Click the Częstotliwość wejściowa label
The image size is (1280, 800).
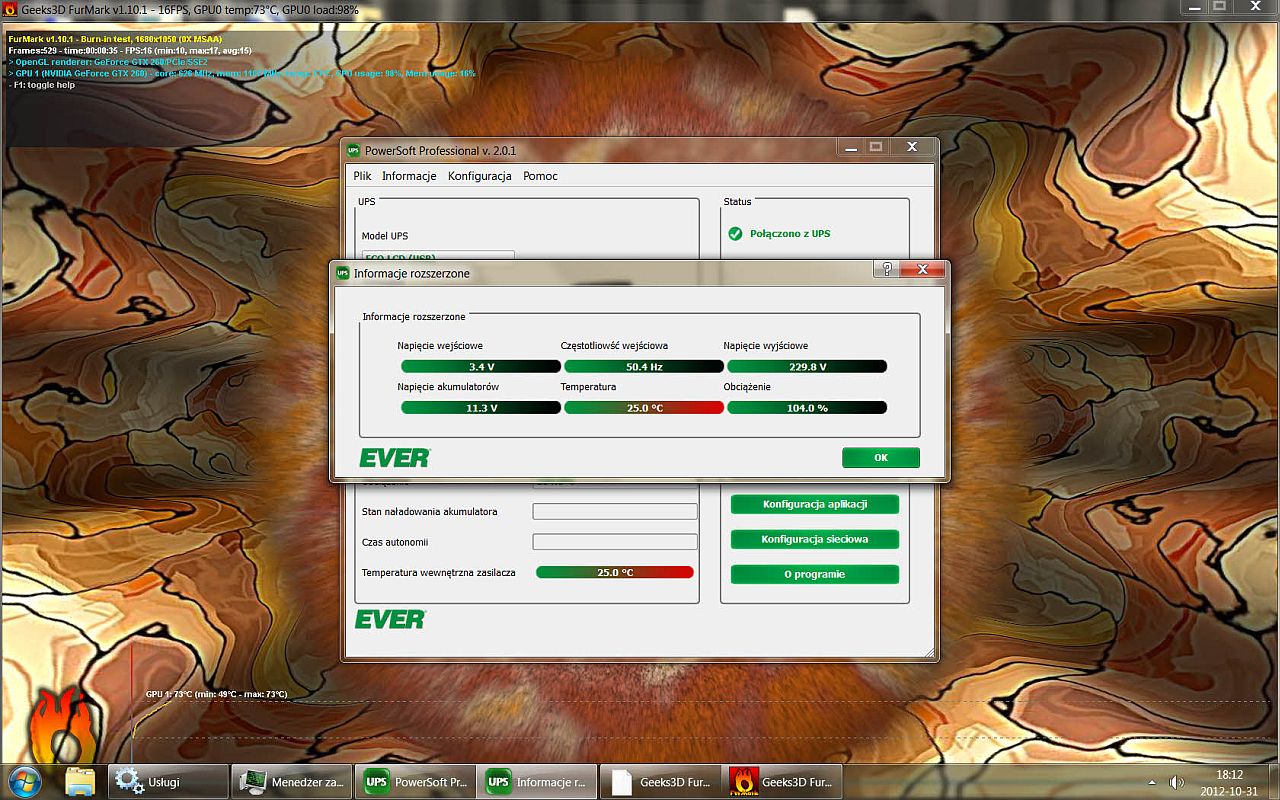click(614, 346)
